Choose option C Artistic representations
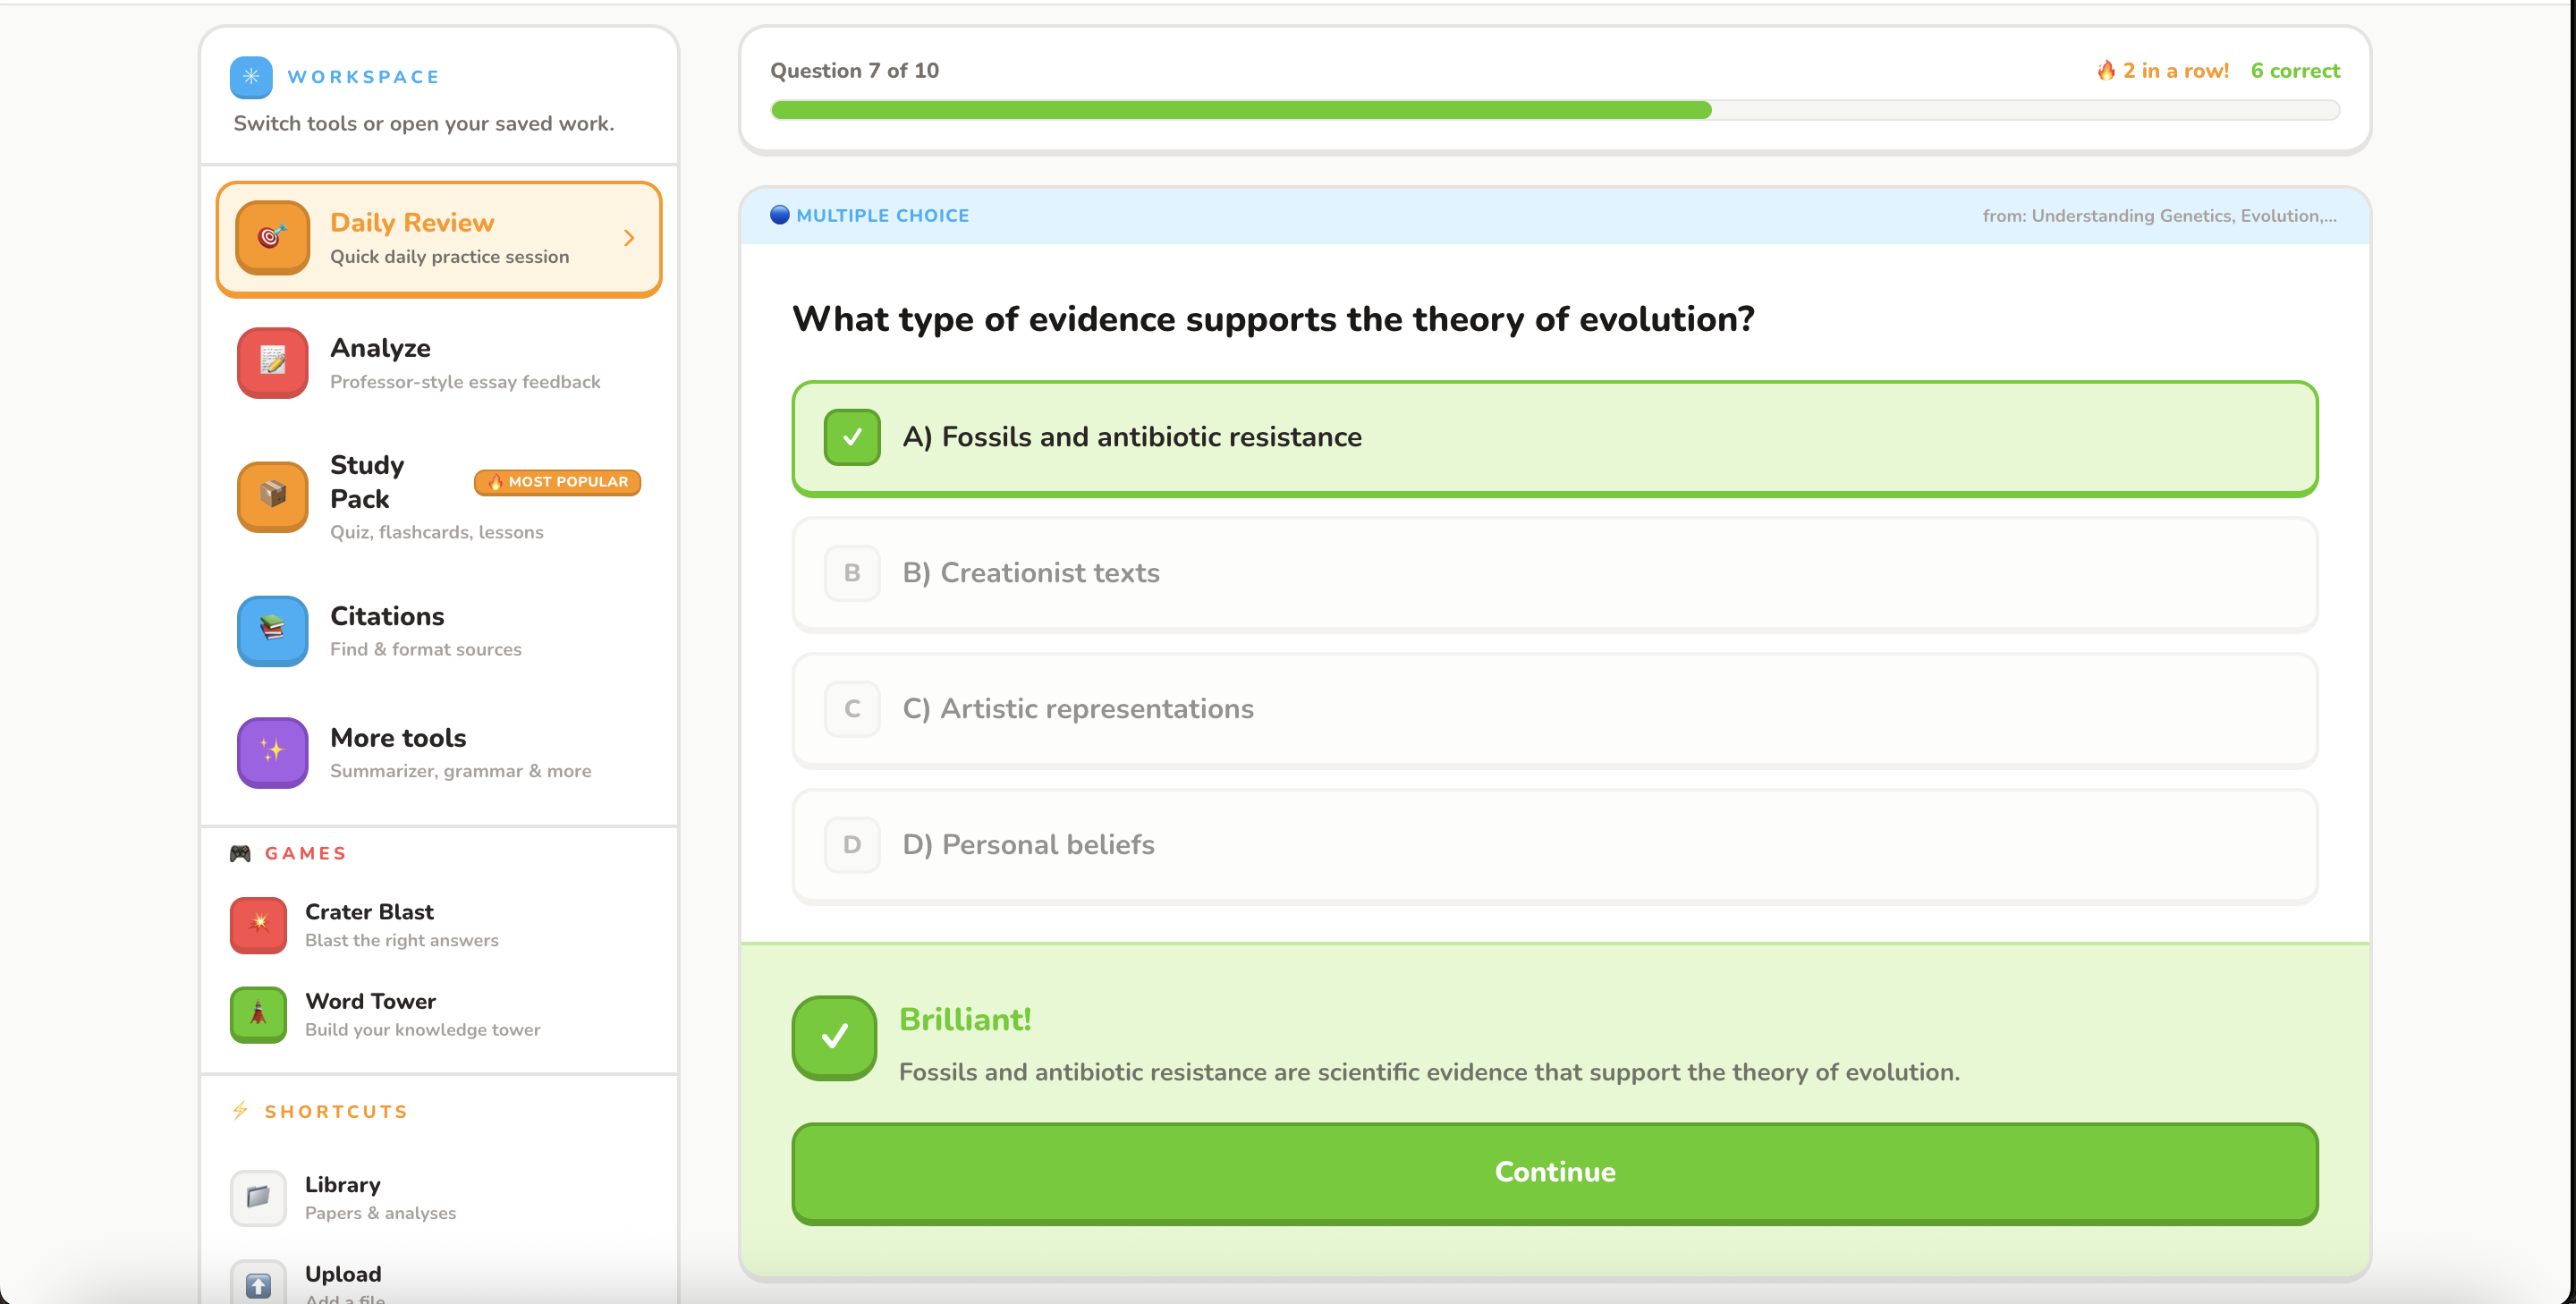The height and width of the screenshot is (1304, 2576). 1555,710
